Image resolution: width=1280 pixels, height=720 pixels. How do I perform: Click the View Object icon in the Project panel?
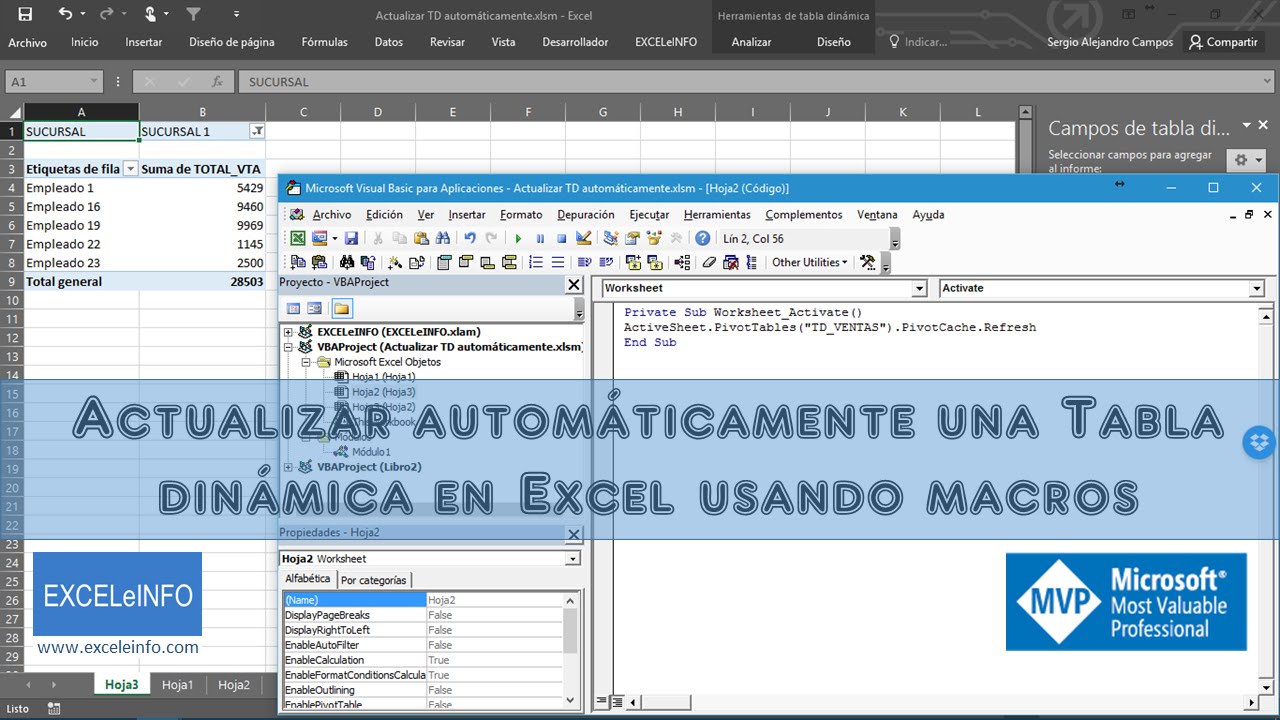[x=315, y=308]
